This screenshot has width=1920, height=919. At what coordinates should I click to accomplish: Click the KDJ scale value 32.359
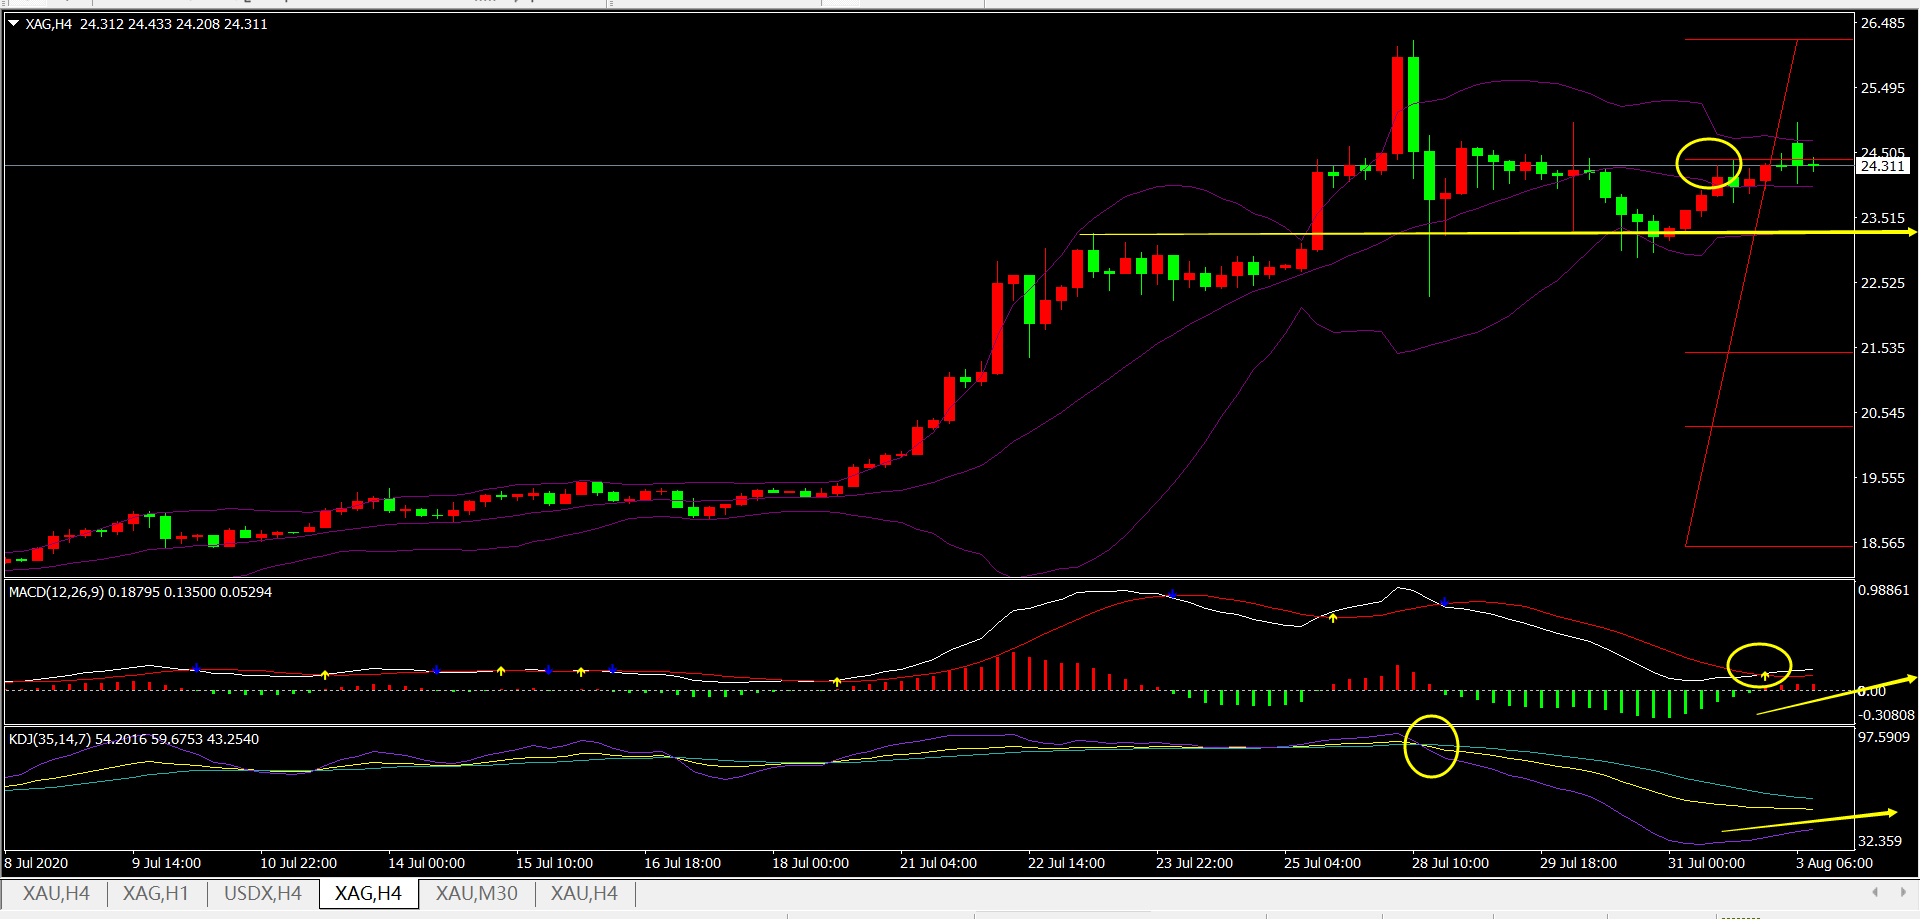pos(1880,841)
